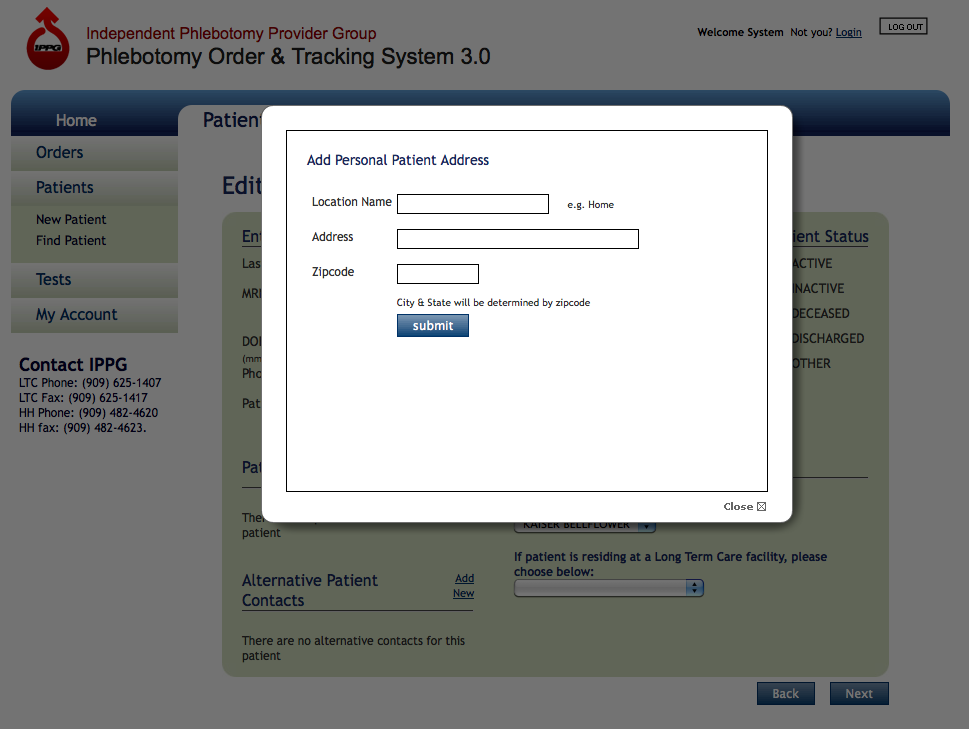969x729 pixels.
Task: Go to My Account
Action: (77, 315)
